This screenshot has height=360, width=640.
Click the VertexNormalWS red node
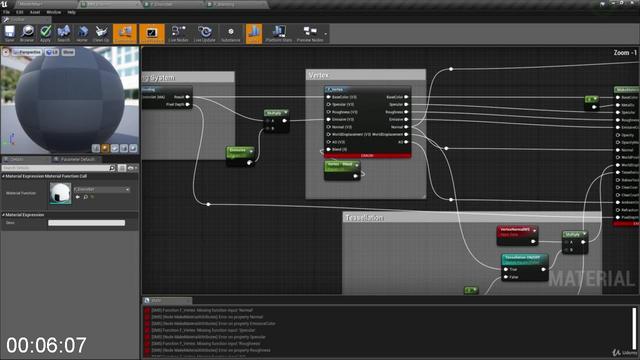[517, 236]
